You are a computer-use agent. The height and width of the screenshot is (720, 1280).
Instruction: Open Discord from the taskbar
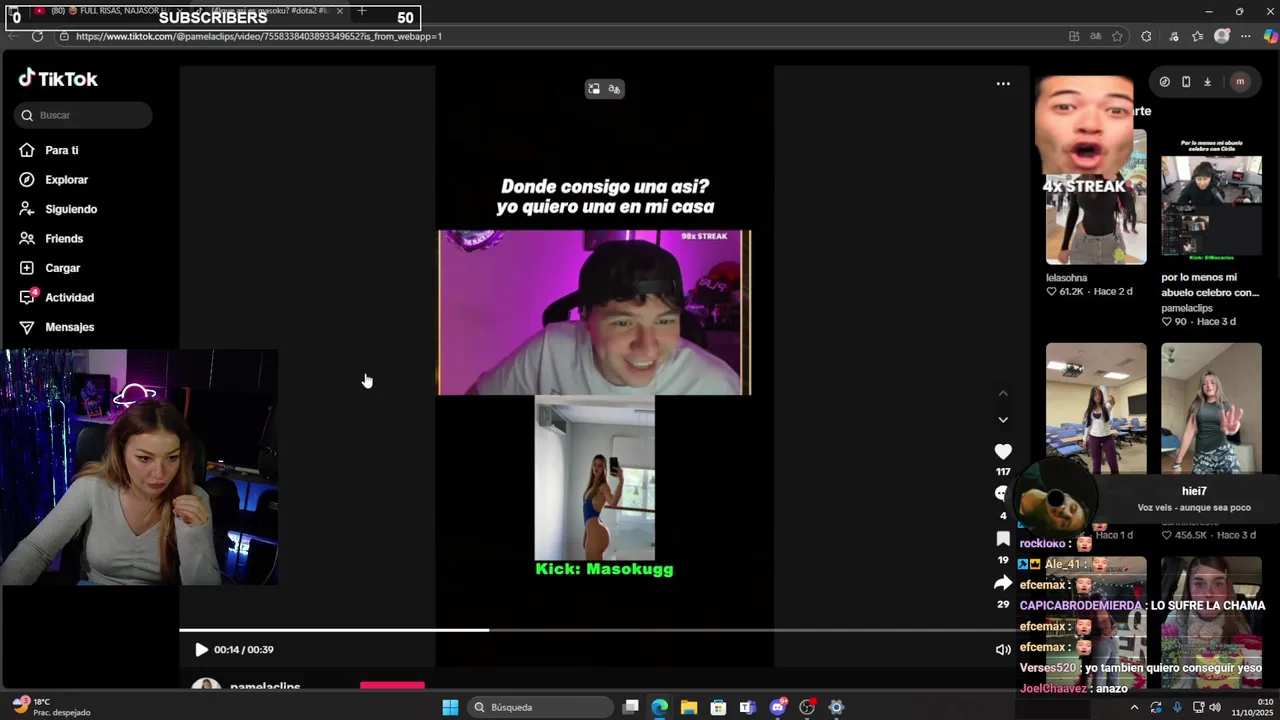pyautogui.click(x=777, y=707)
